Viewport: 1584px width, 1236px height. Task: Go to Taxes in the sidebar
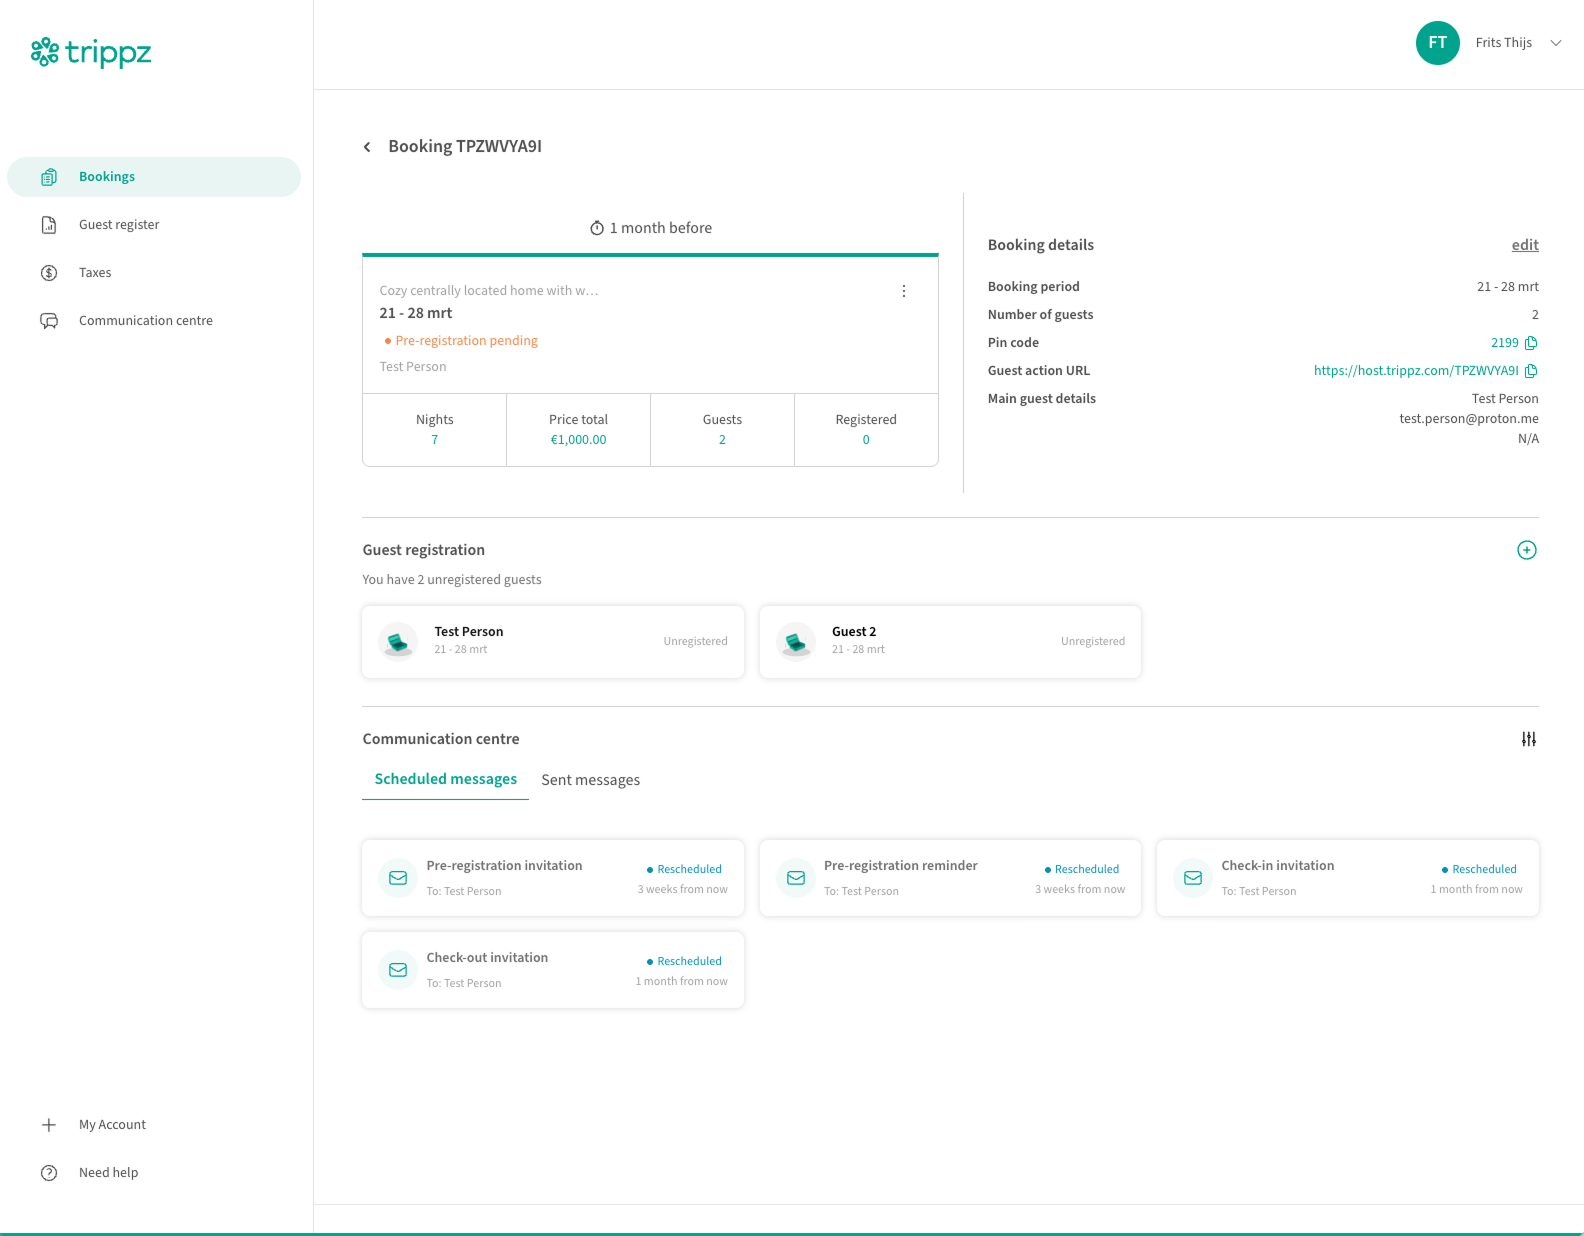[x=95, y=273]
